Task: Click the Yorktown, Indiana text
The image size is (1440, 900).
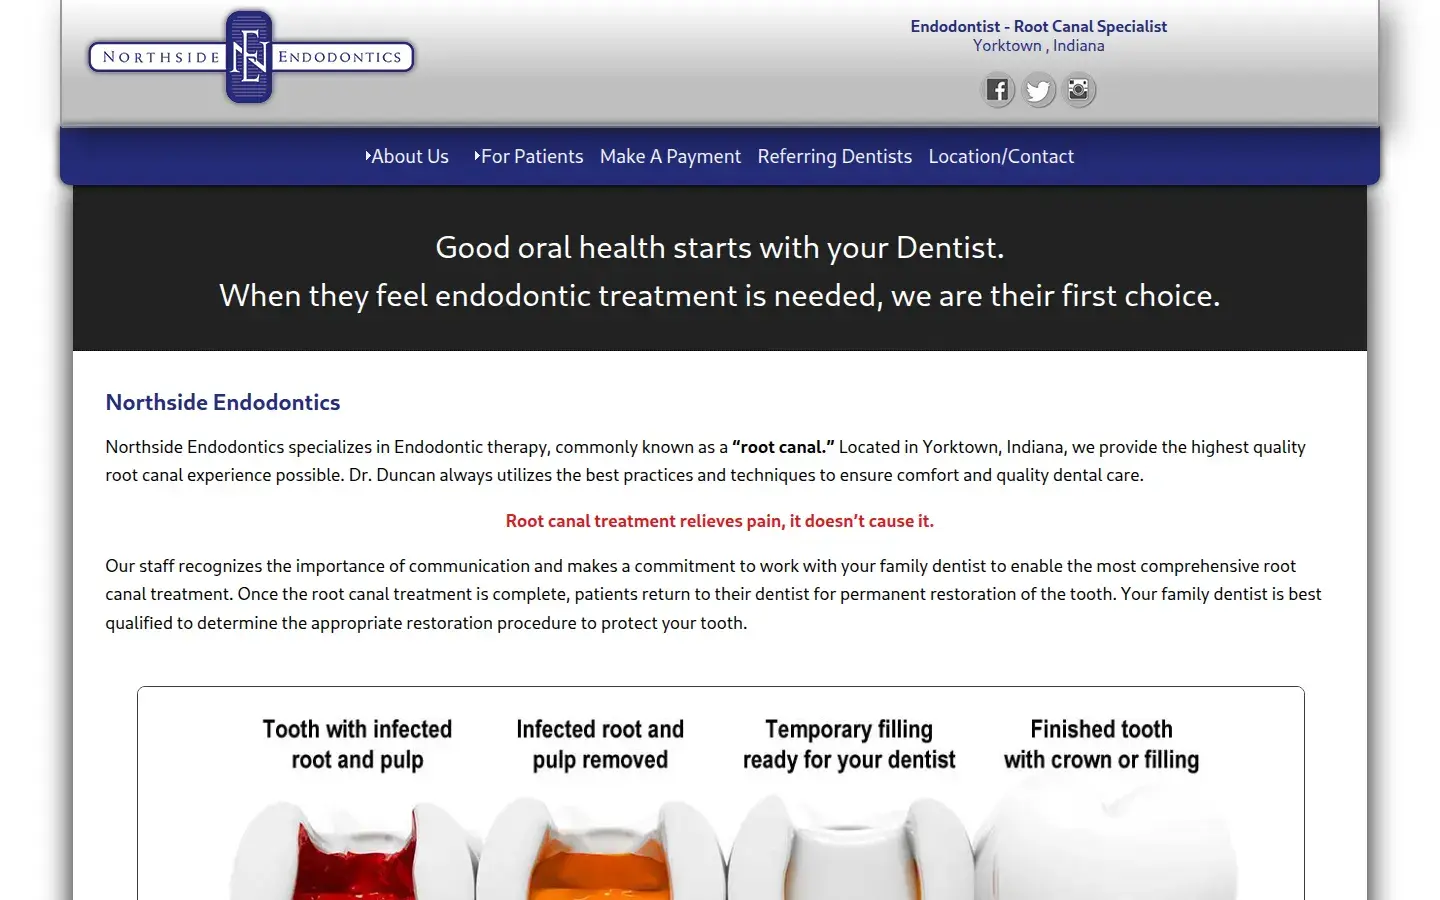Action: click(x=1038, y=46)
